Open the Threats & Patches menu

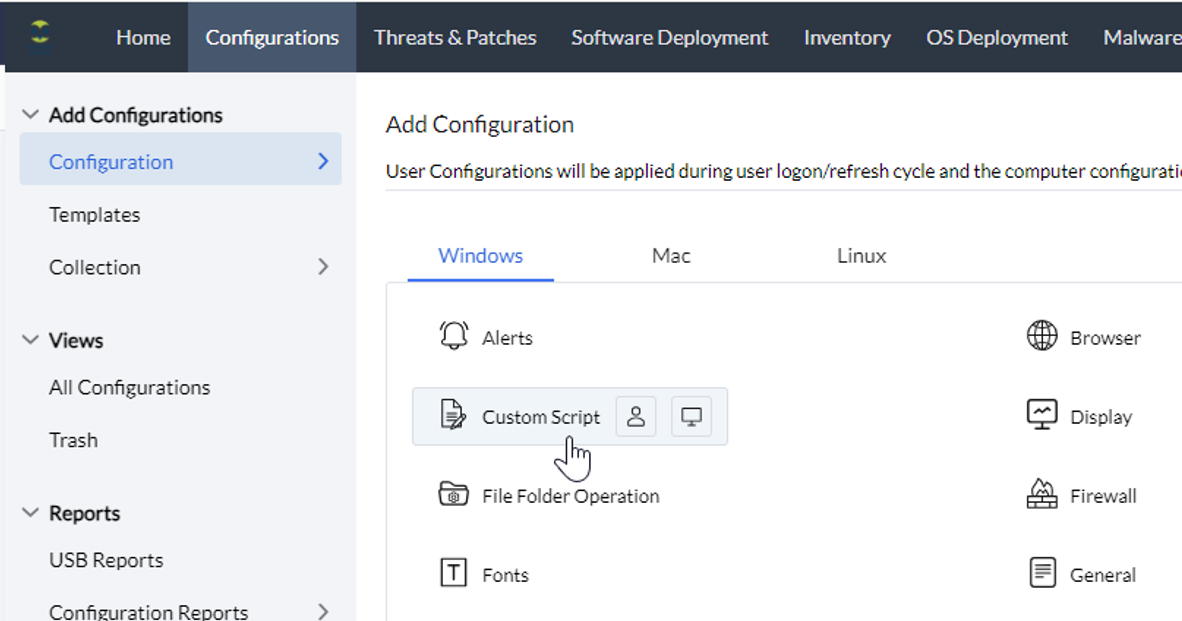tap(455, 37)
